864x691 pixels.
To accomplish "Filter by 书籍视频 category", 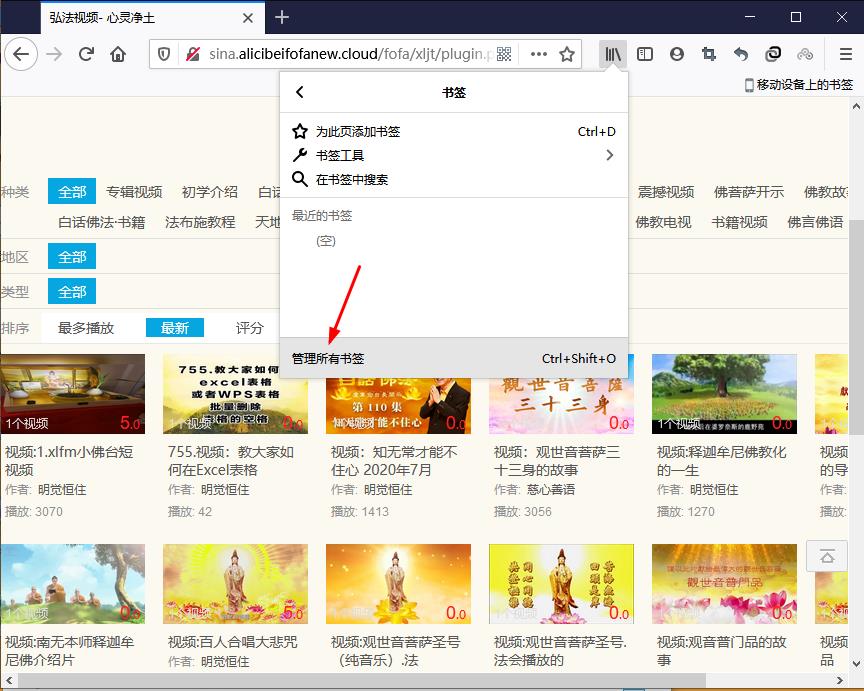I will tap(739, 222).
